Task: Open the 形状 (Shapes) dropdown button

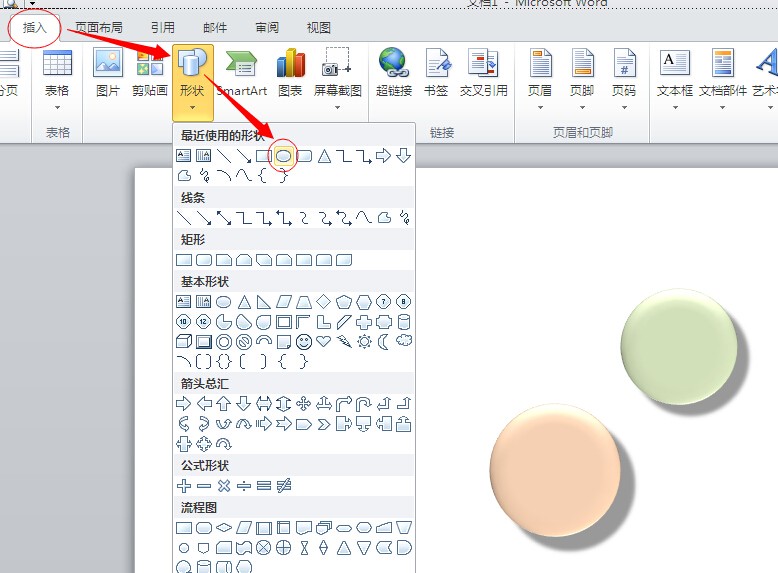Action: (191, 75)
